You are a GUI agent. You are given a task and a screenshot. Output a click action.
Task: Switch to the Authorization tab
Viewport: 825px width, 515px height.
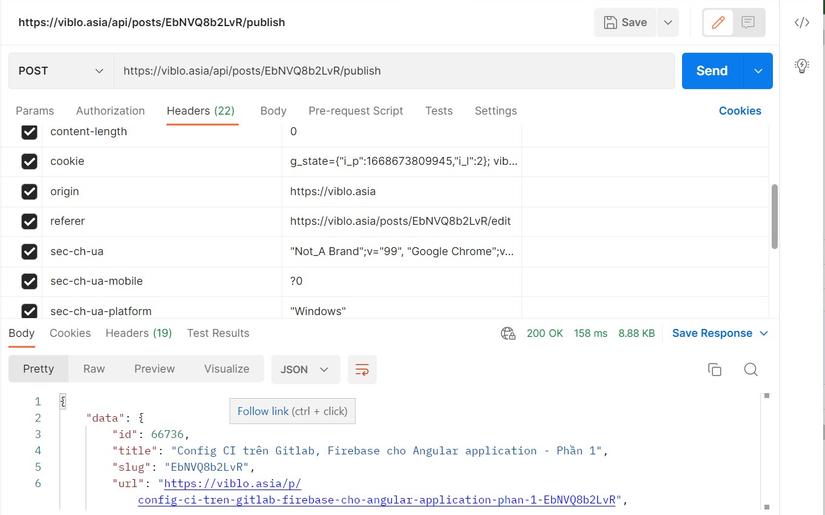tap(110, 111)
